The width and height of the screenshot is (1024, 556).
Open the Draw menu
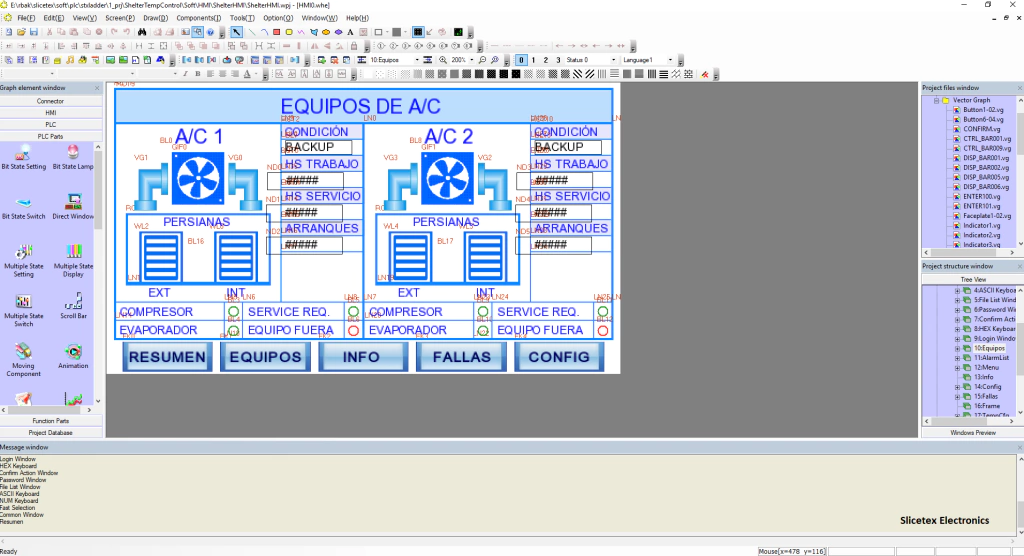[155, 18]
